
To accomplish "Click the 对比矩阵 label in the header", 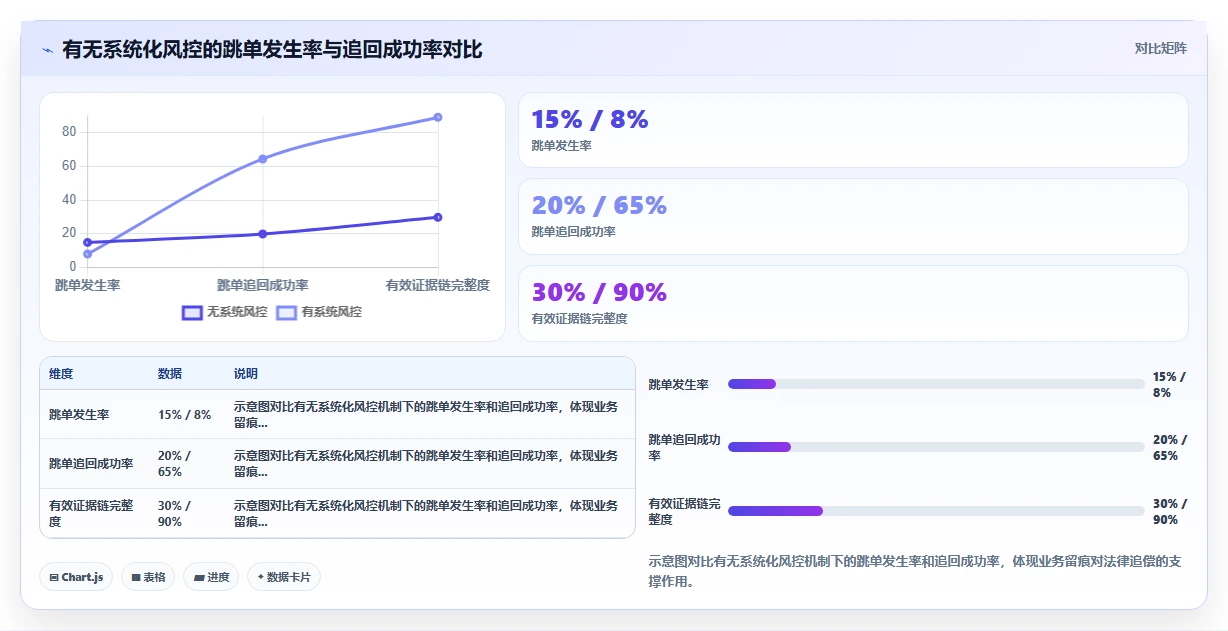I will (x=1161, y=48).
